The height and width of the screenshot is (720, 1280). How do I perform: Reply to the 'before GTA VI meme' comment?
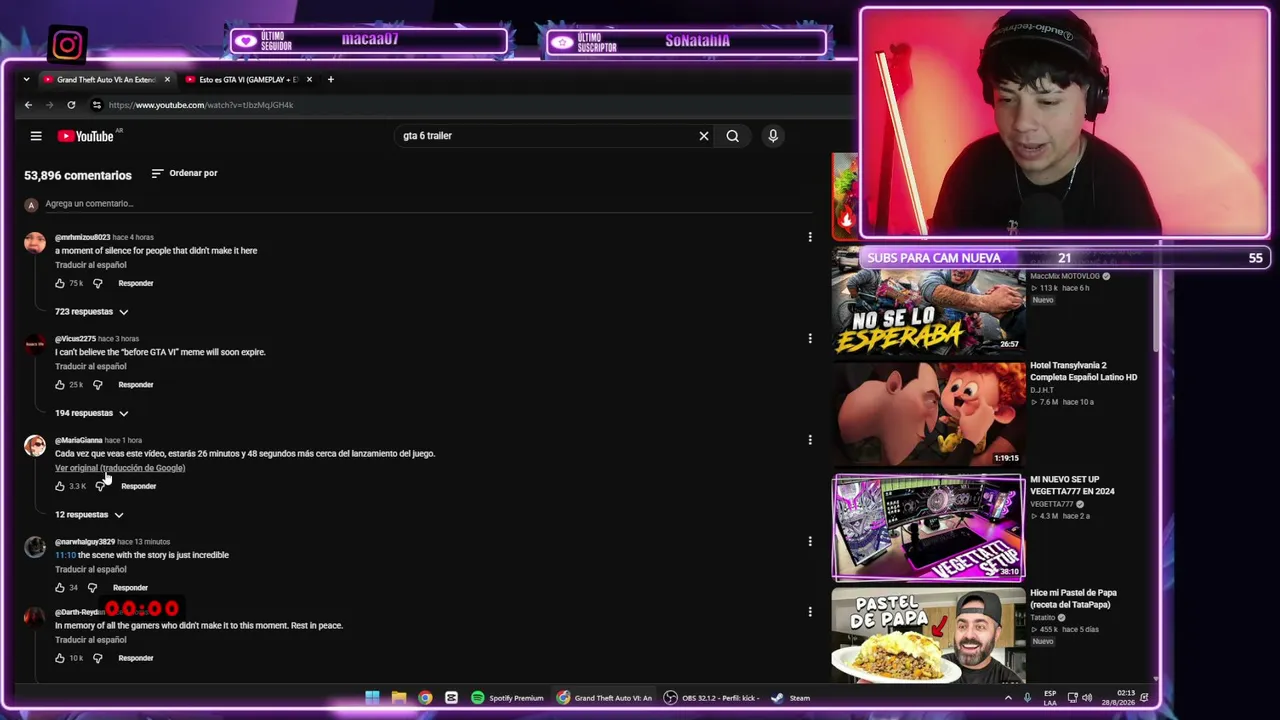[136, 385]
